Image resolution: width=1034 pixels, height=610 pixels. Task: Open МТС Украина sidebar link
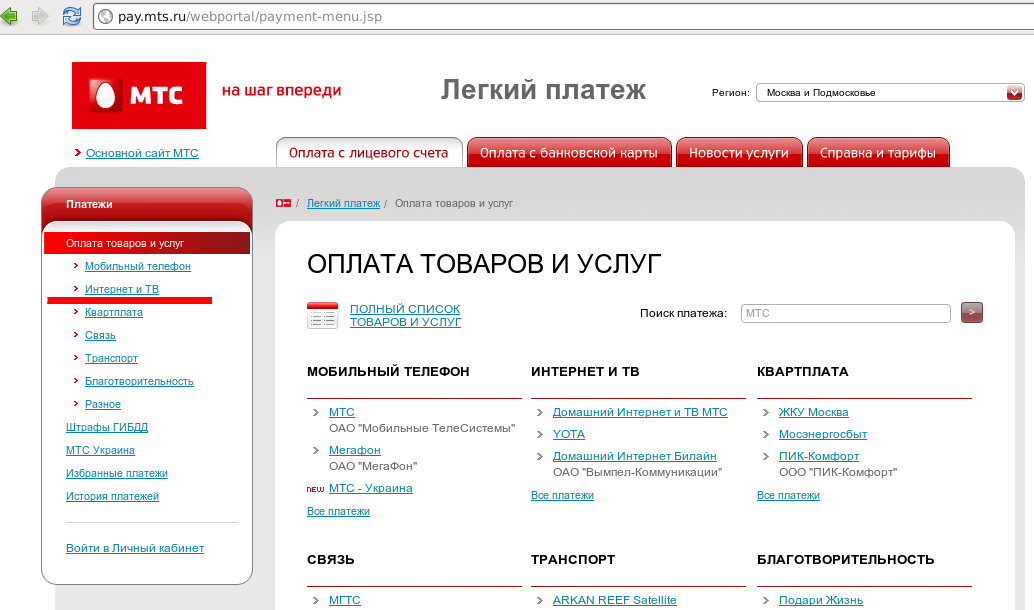pos(100,450)
